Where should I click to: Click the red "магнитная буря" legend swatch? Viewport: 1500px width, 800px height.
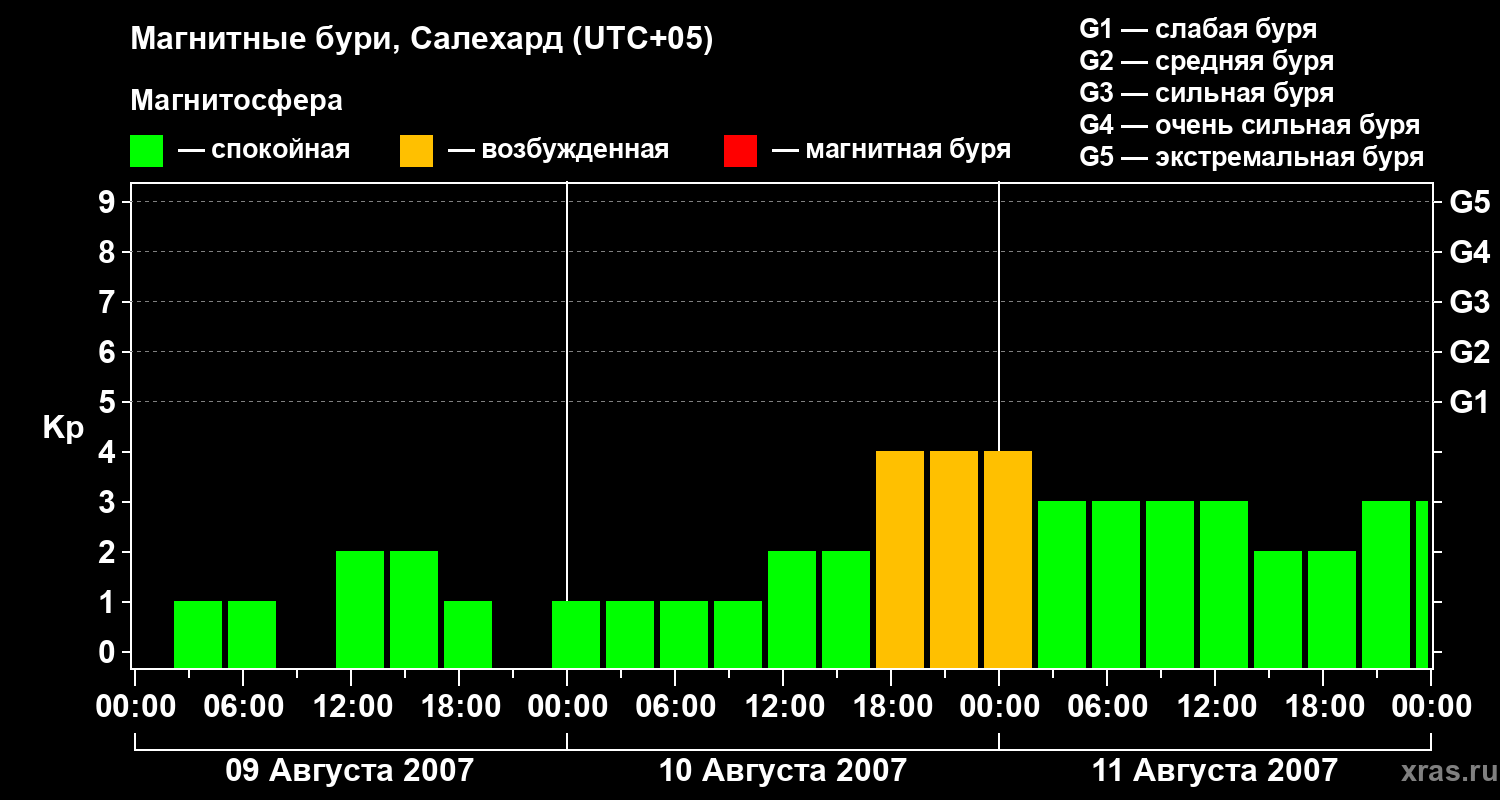pyautogui.click(x=740, y=151)
